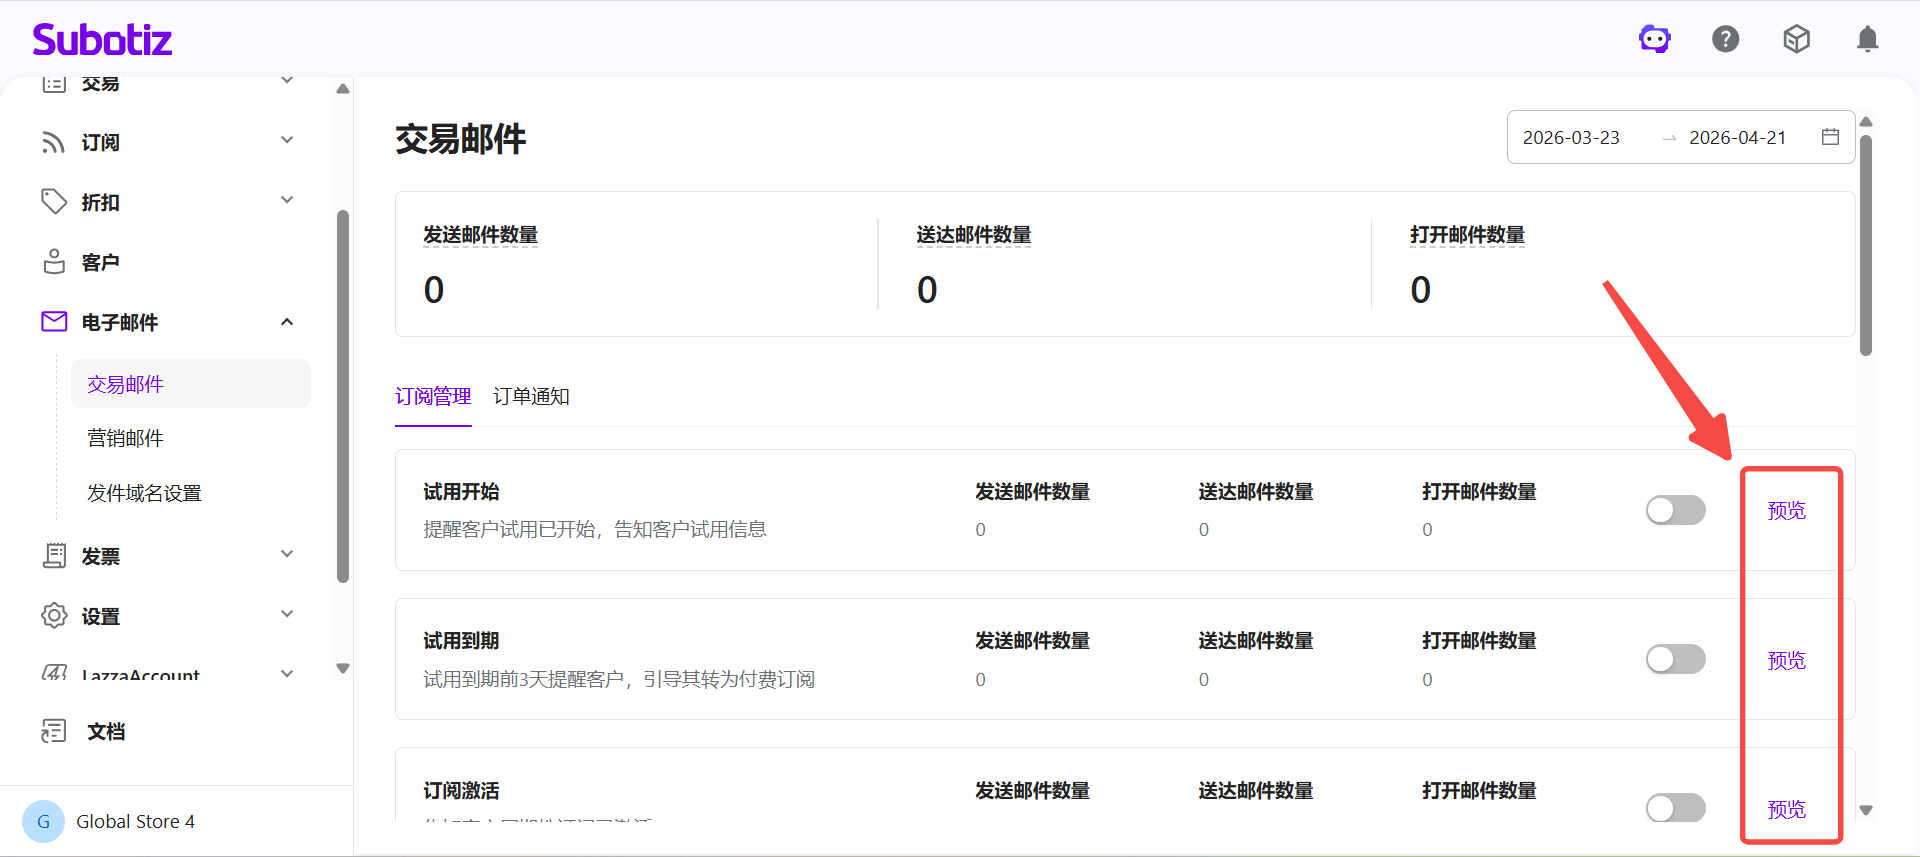This screenshot has height=857, width=1920.
Task: Open 客户 from the sidebar
Action: [x=100, y=262]
